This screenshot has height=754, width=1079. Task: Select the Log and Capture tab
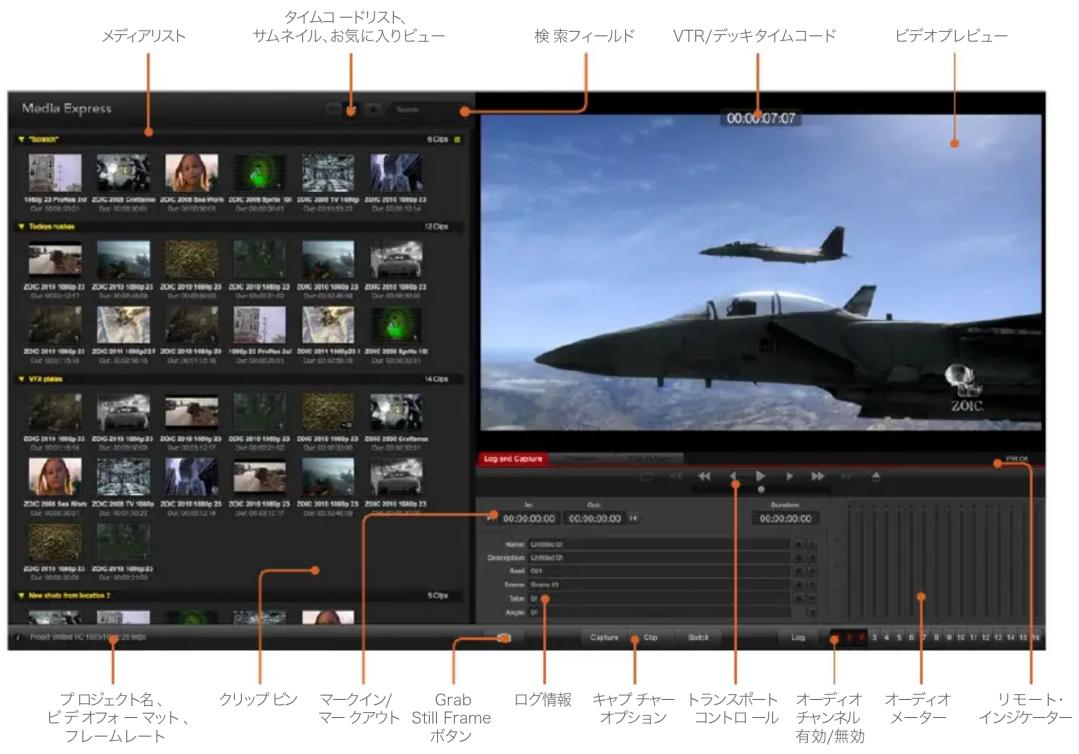[513, 459]
